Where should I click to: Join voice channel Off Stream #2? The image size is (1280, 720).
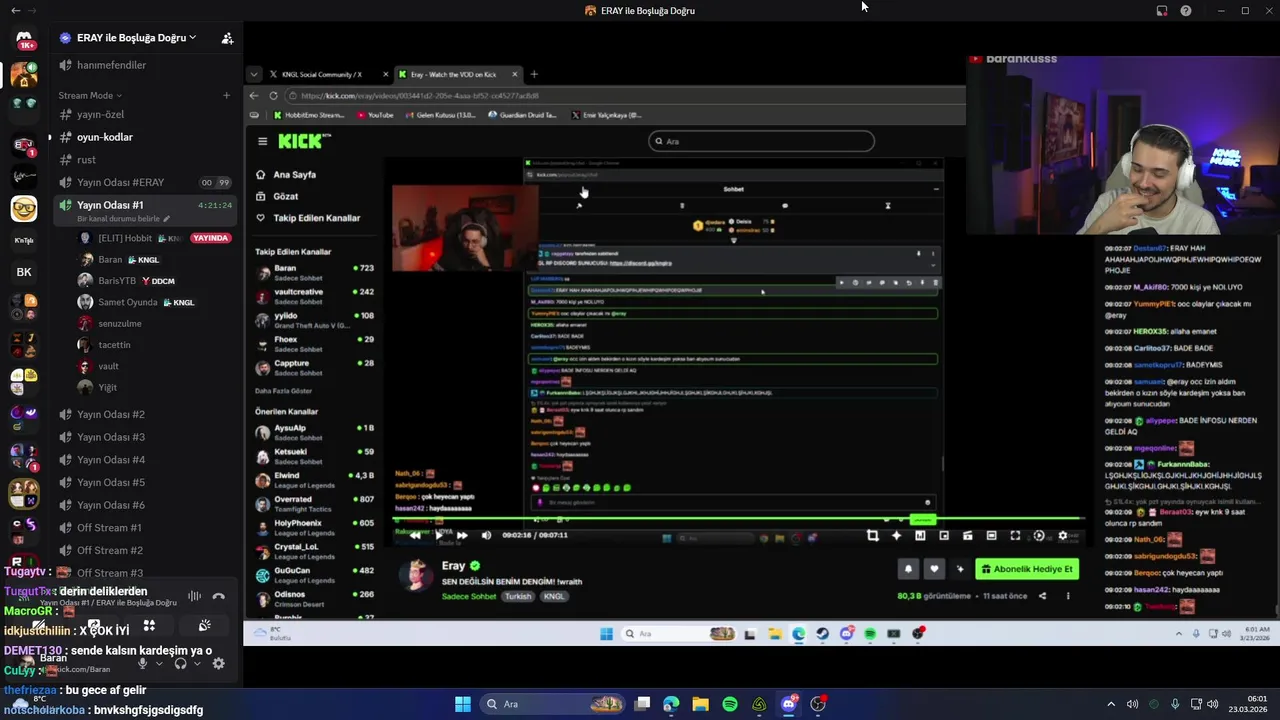[x=145, y=550]
